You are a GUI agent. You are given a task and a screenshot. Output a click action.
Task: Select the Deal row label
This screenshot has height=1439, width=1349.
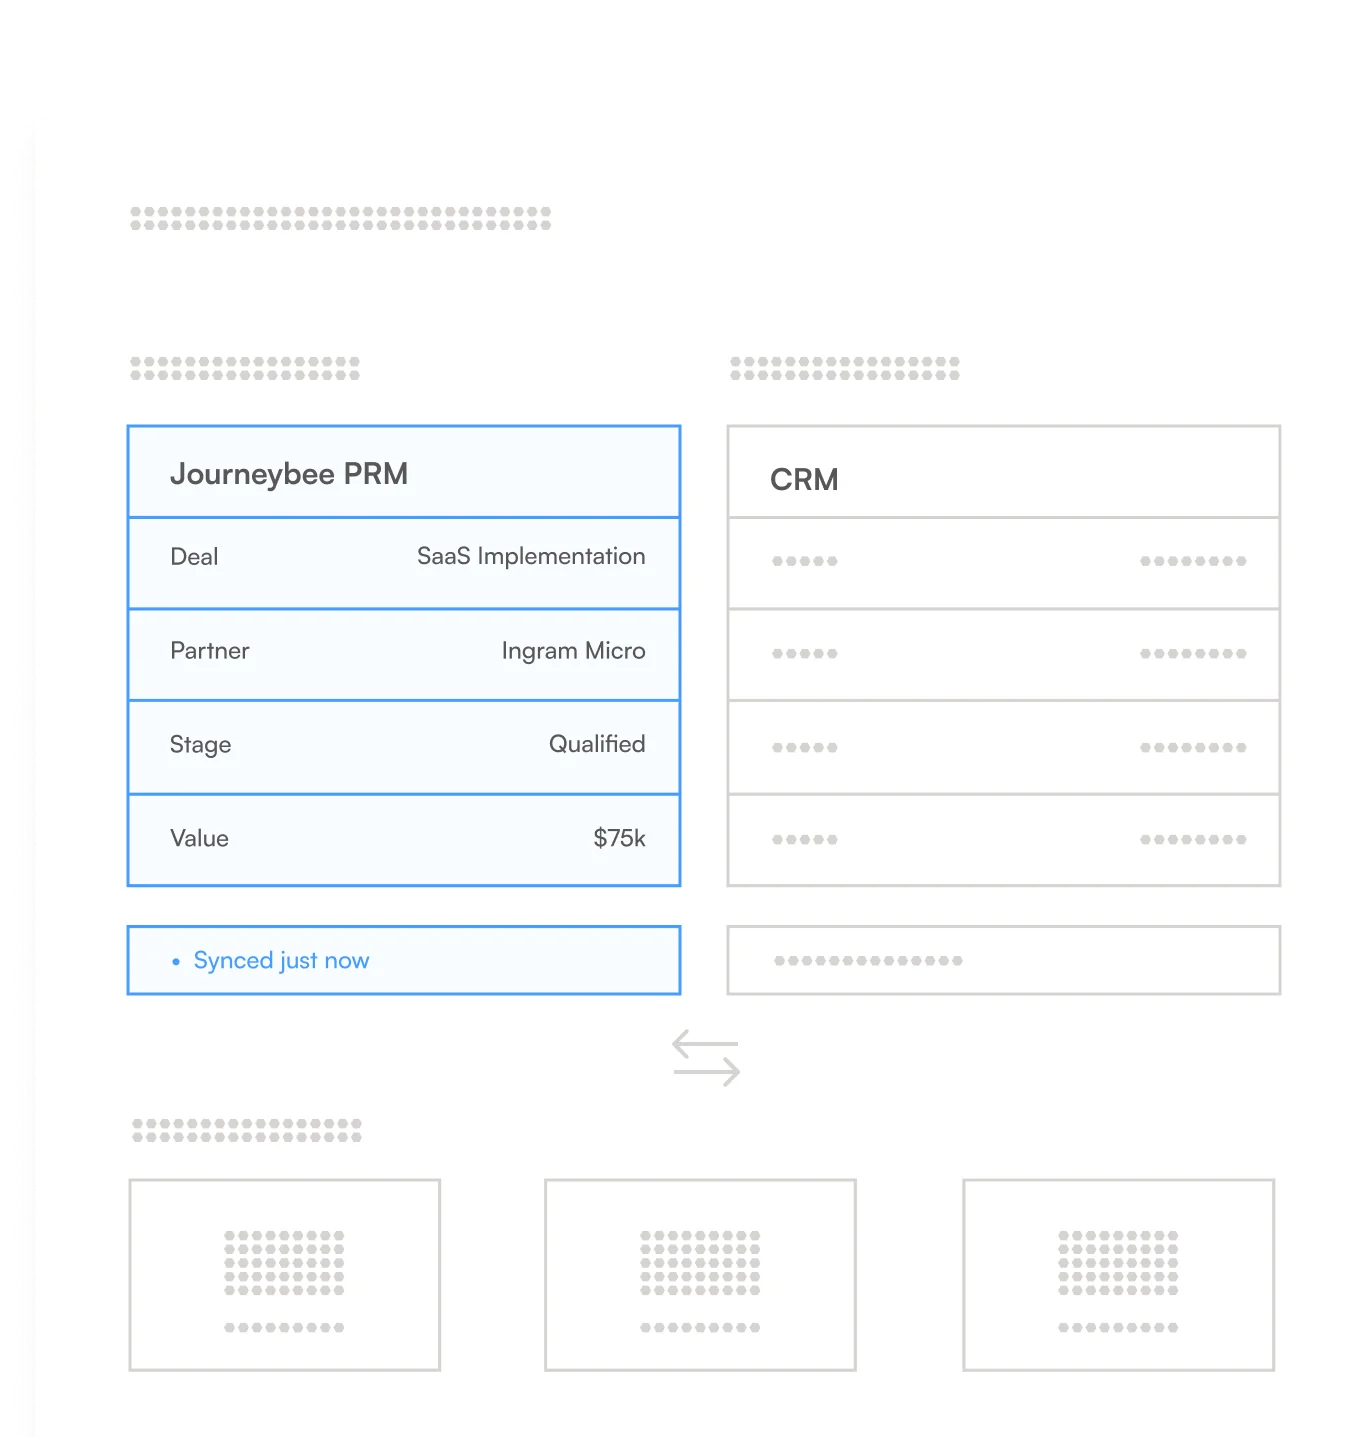point(194,557)
